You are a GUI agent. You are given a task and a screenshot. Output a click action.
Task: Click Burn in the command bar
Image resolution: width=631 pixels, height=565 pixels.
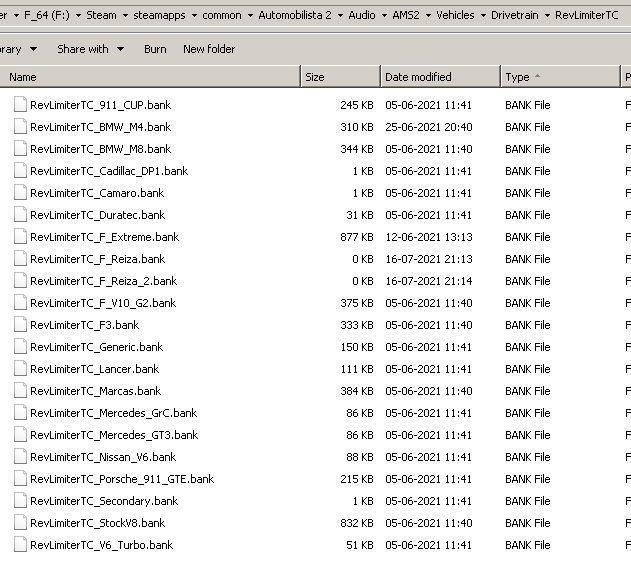coord(155,49)
